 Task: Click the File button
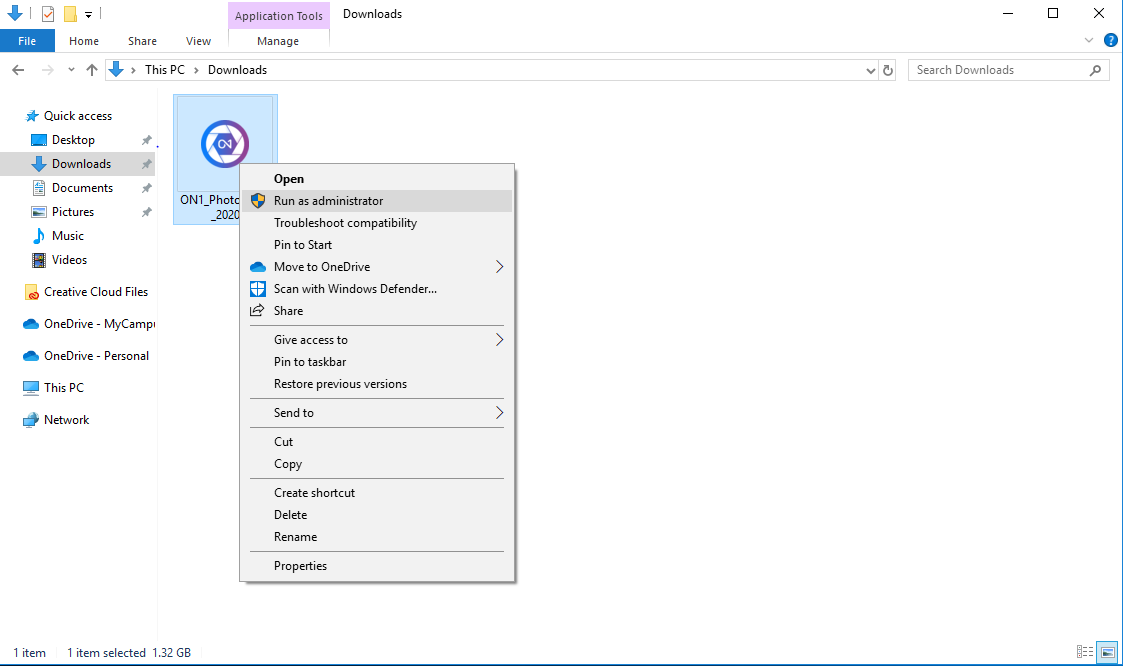pyautogui.click(x=27, y=41)
